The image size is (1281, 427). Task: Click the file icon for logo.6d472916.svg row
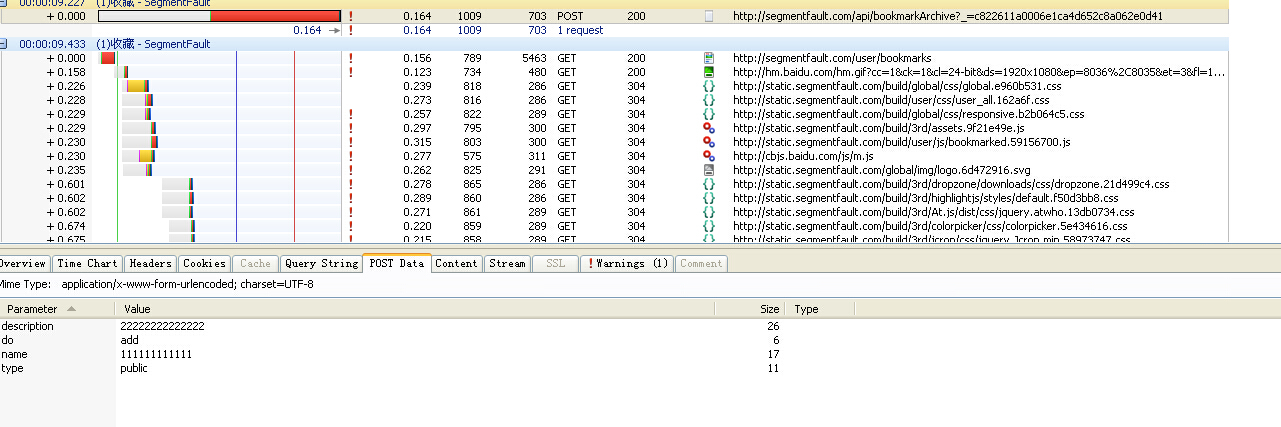tap(709, 170)
